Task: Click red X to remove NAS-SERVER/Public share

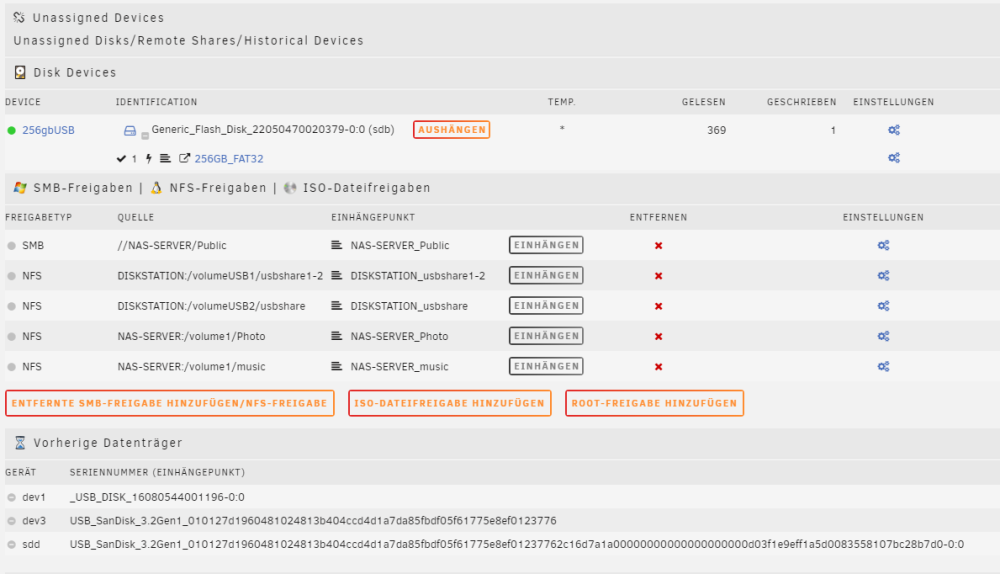Action: [658, 246]
